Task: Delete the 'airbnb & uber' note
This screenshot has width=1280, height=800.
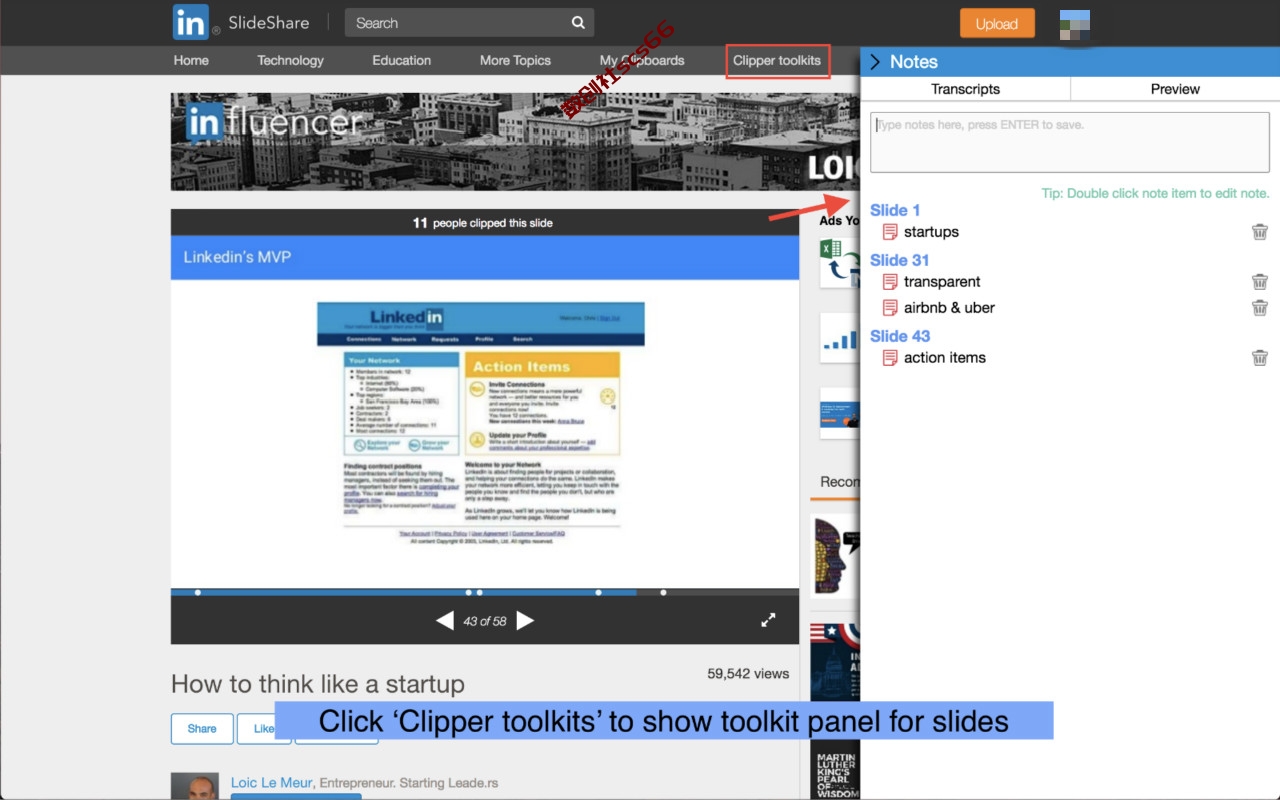Action: [1260, 308]
